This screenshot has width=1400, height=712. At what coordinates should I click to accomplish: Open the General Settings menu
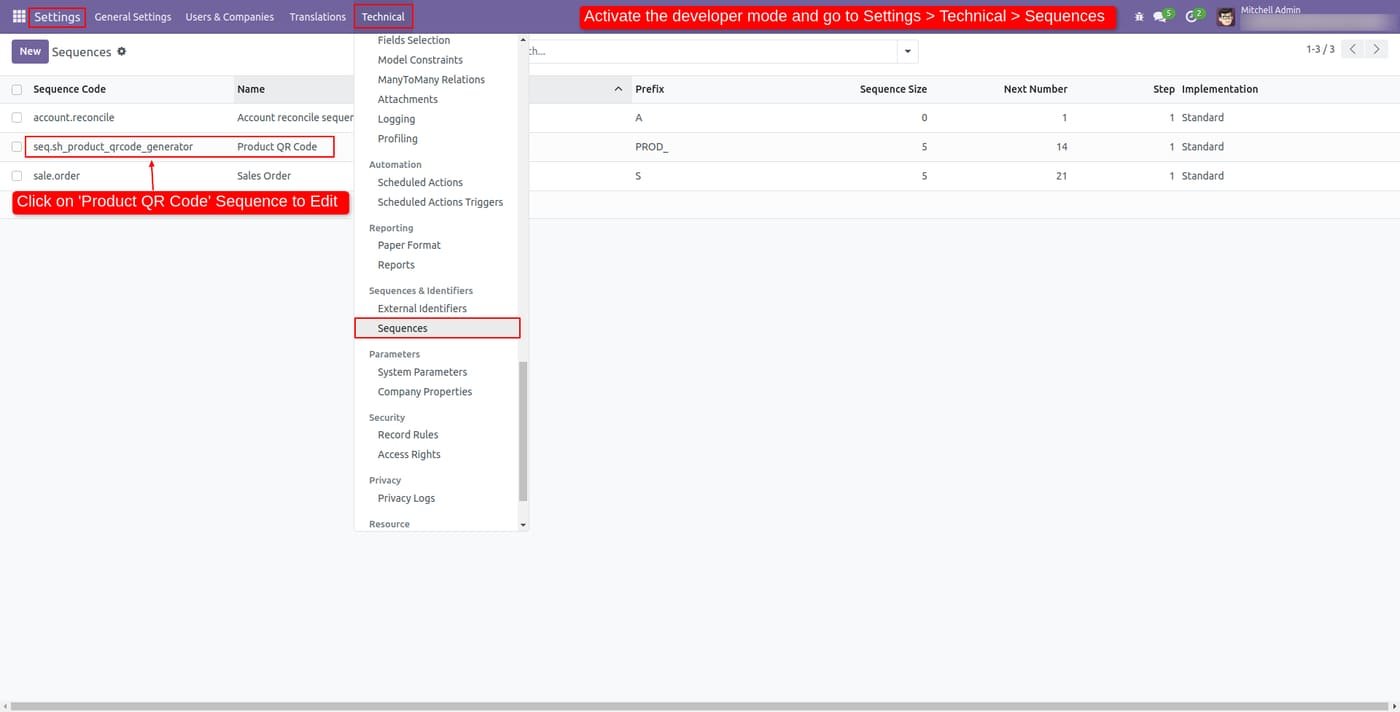point(133,17)
